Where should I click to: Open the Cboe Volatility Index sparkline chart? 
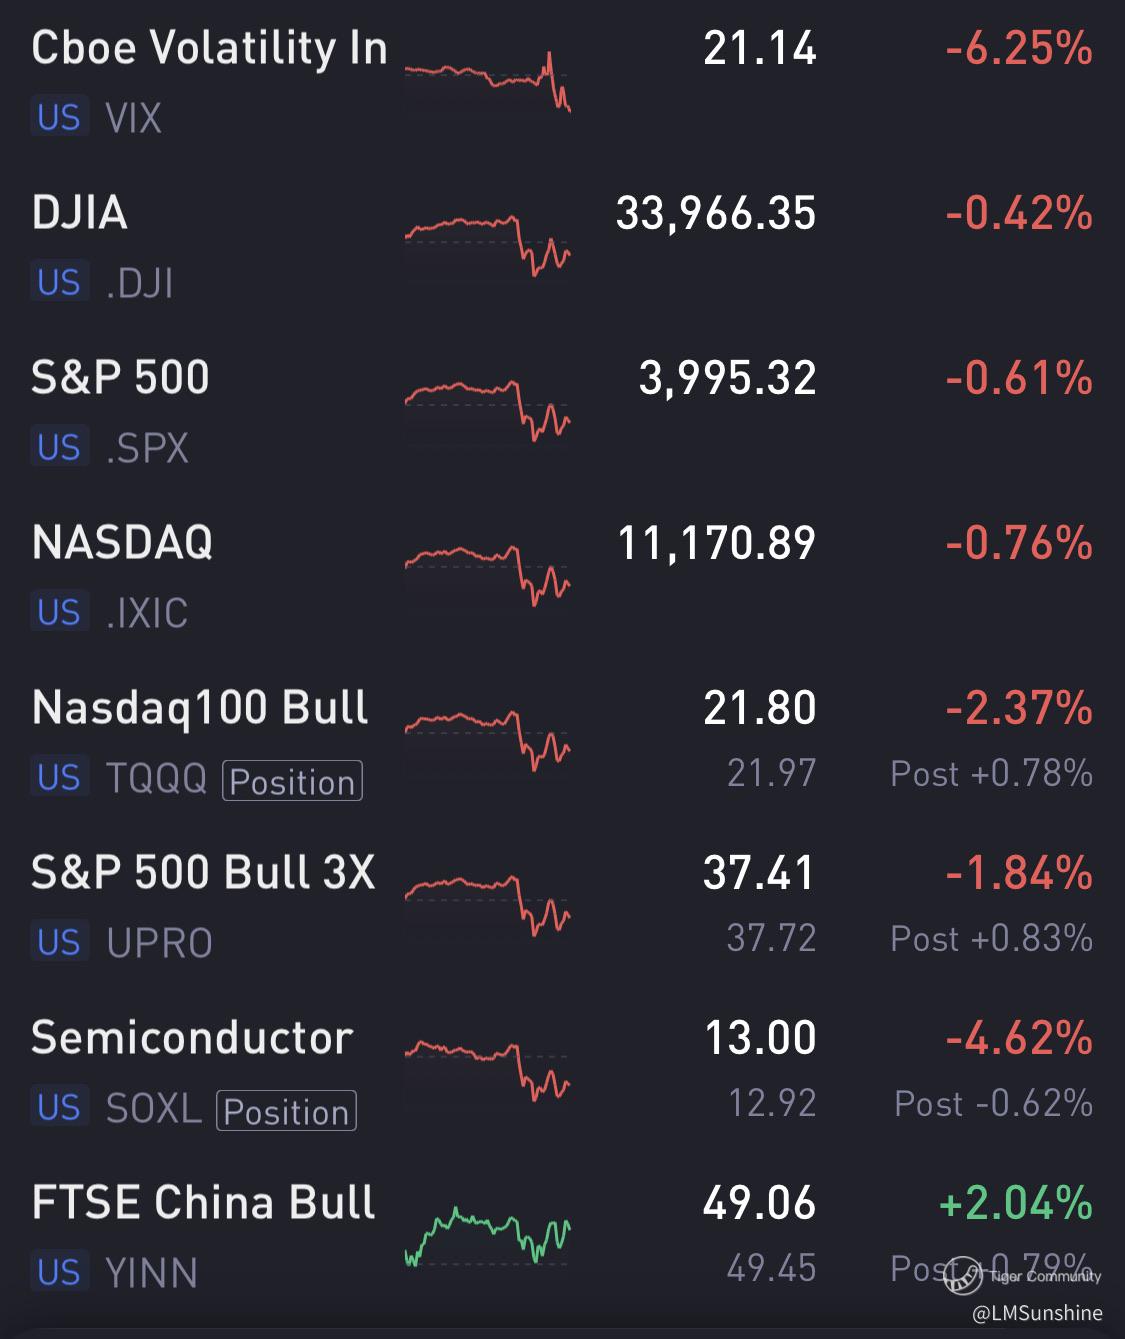point(487,80)
